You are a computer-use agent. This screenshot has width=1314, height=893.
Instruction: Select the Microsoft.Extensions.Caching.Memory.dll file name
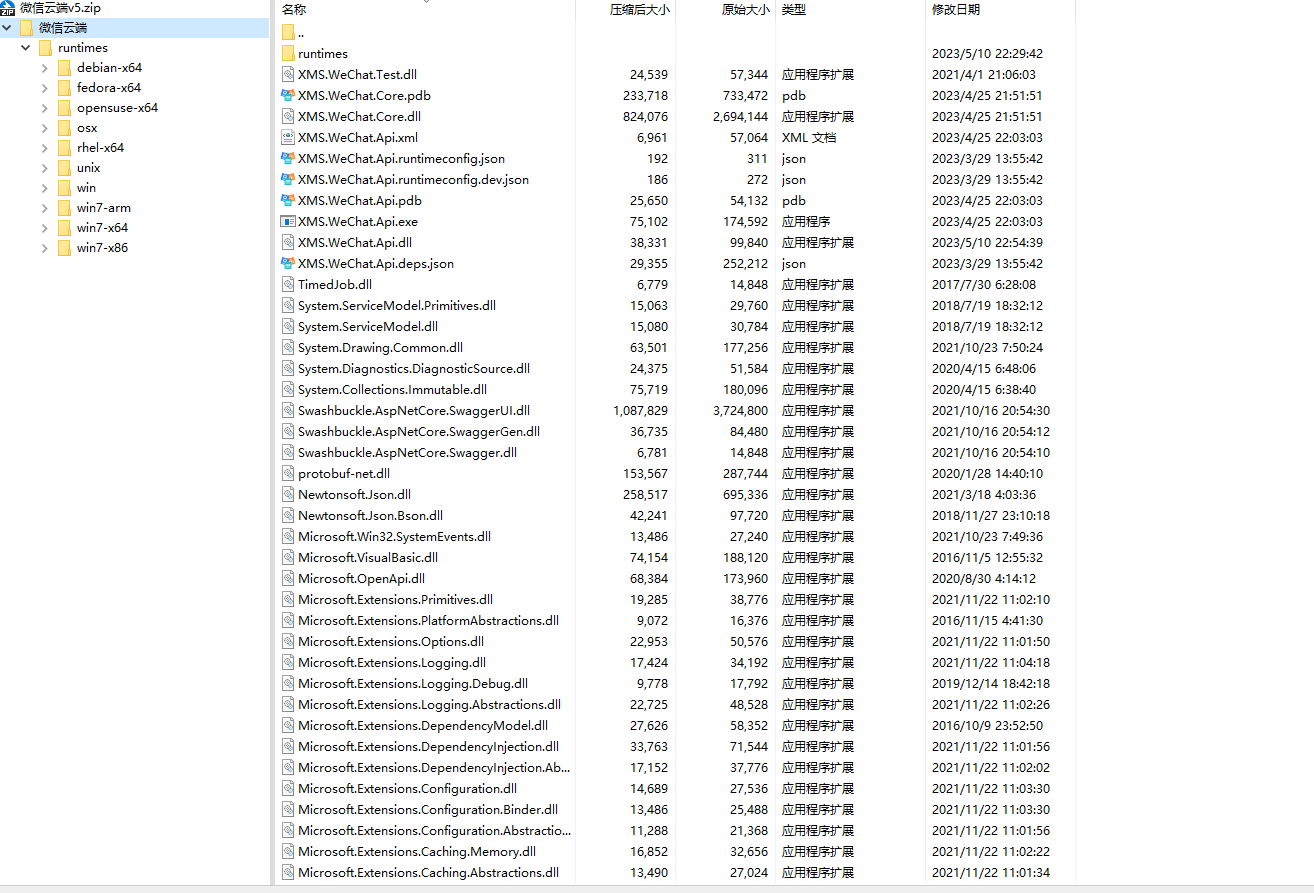pos(416,852)
